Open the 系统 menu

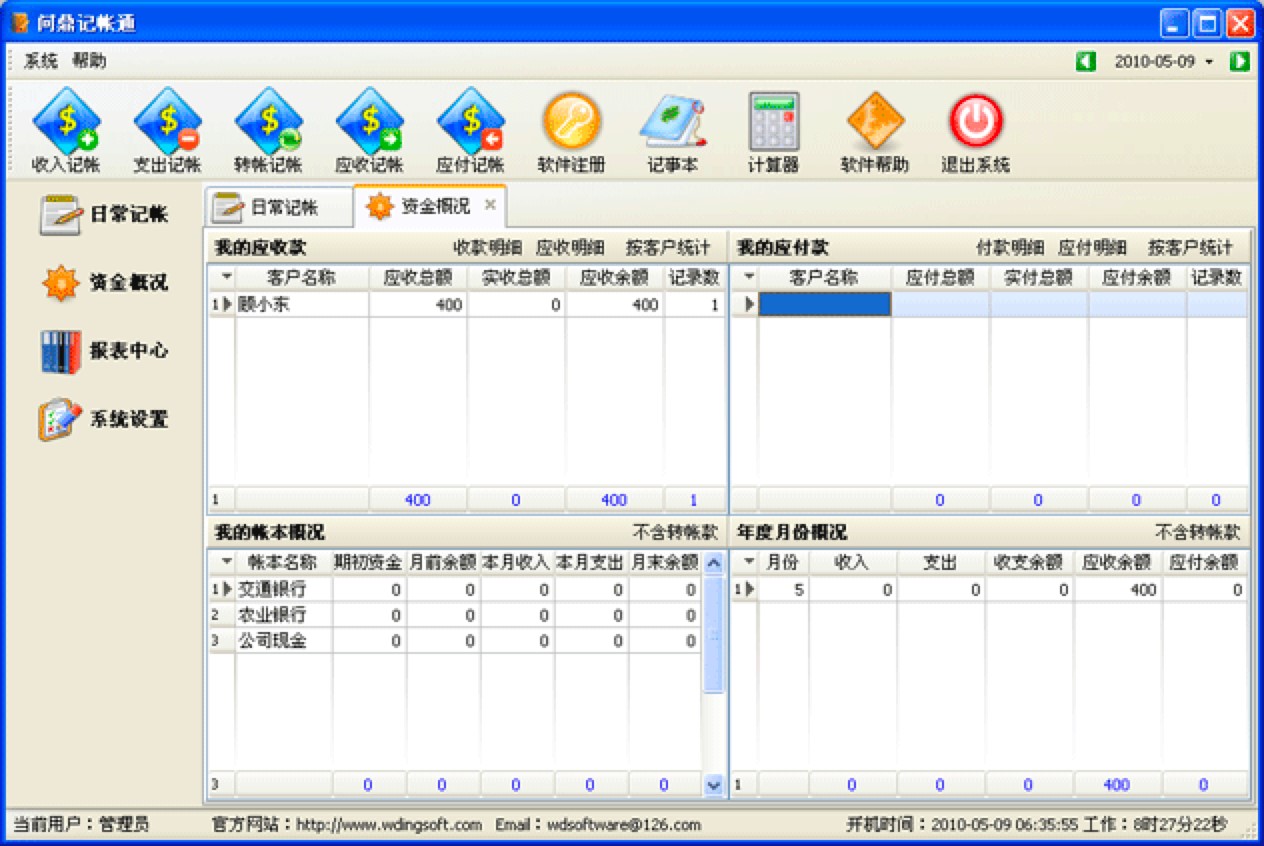pyautogui.click(x=41, y=61)
